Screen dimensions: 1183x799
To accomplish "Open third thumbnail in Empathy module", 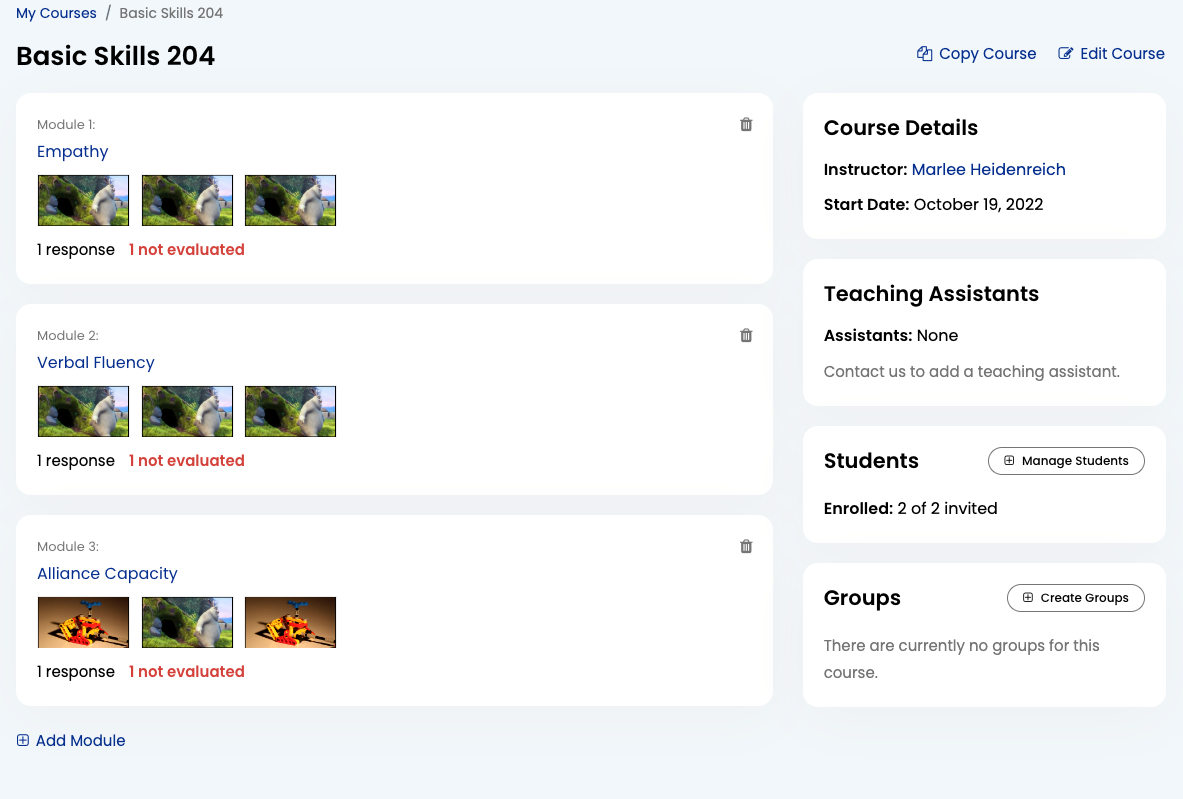I will pyautogui.click(x=290, y=201).
